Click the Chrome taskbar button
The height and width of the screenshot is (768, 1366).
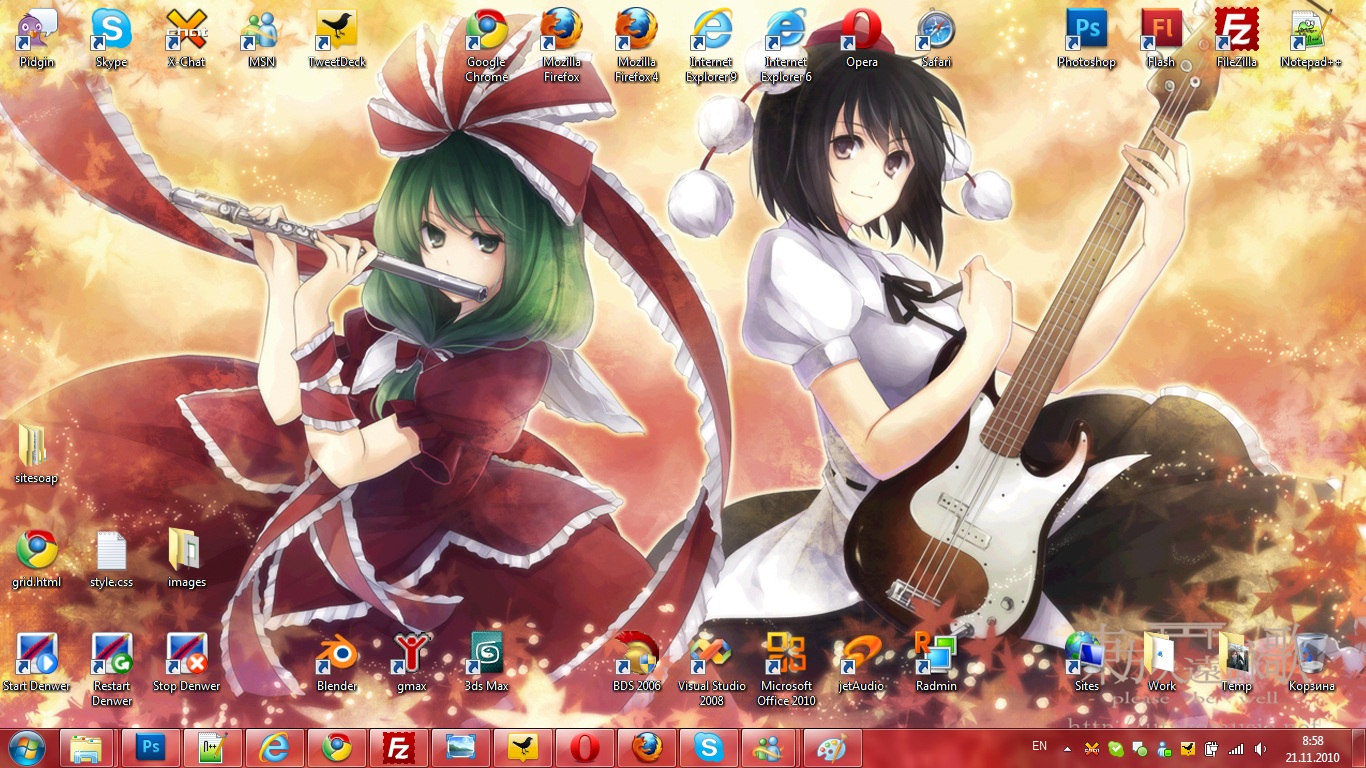pos(336,748)
